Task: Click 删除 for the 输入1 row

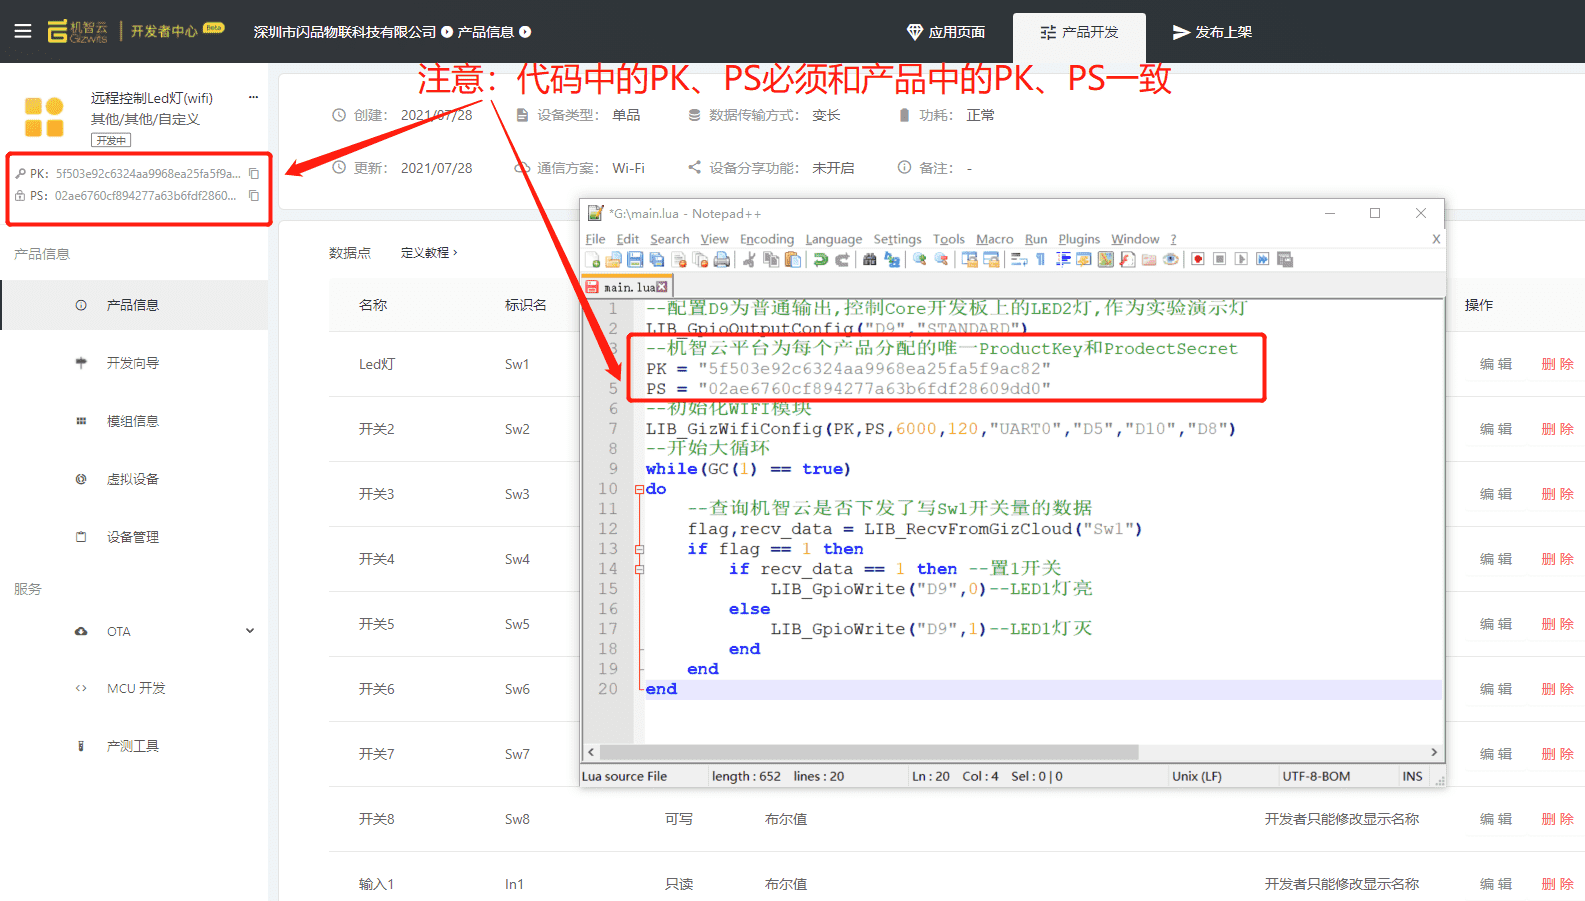Action: pyautogui.click(x=1557, y=884)
